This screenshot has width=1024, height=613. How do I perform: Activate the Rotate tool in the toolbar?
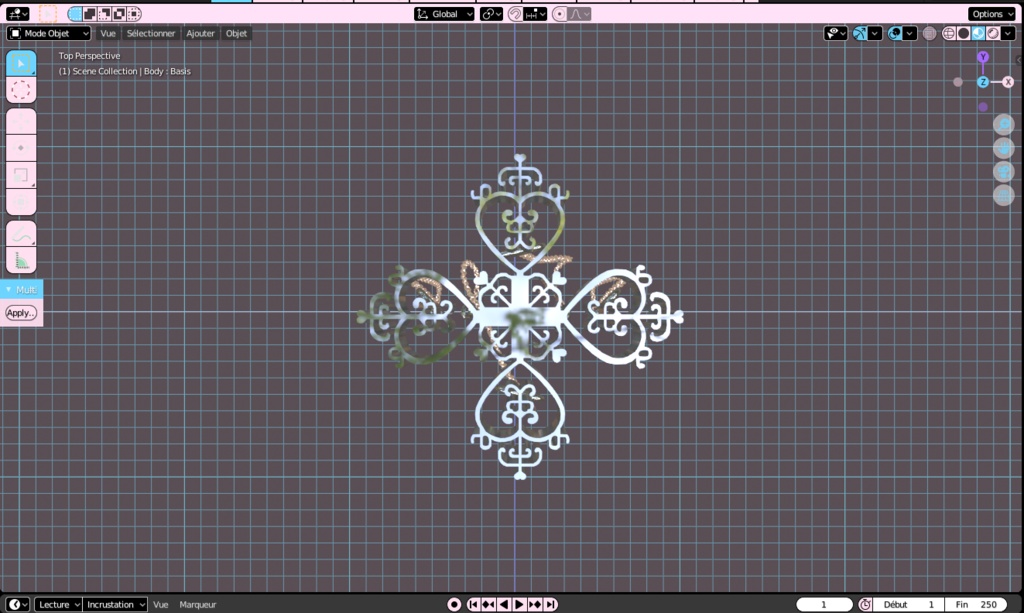(x=21, y=148)
